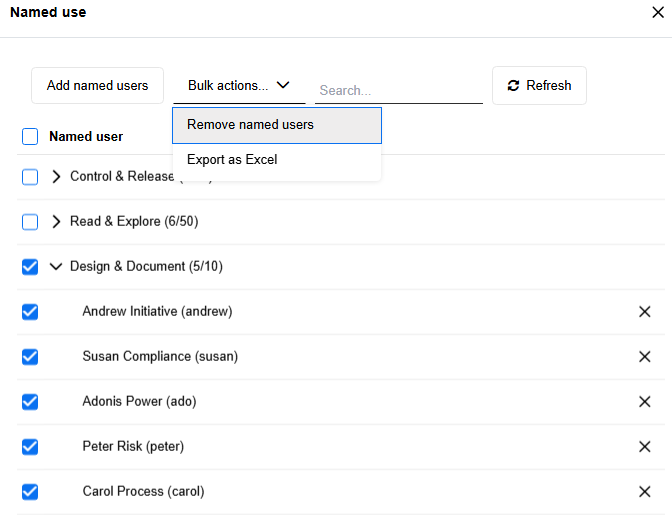672x521 pixels.
Task: Remove Andrew Initiative using its X icon
Action: tap(645, 311)
